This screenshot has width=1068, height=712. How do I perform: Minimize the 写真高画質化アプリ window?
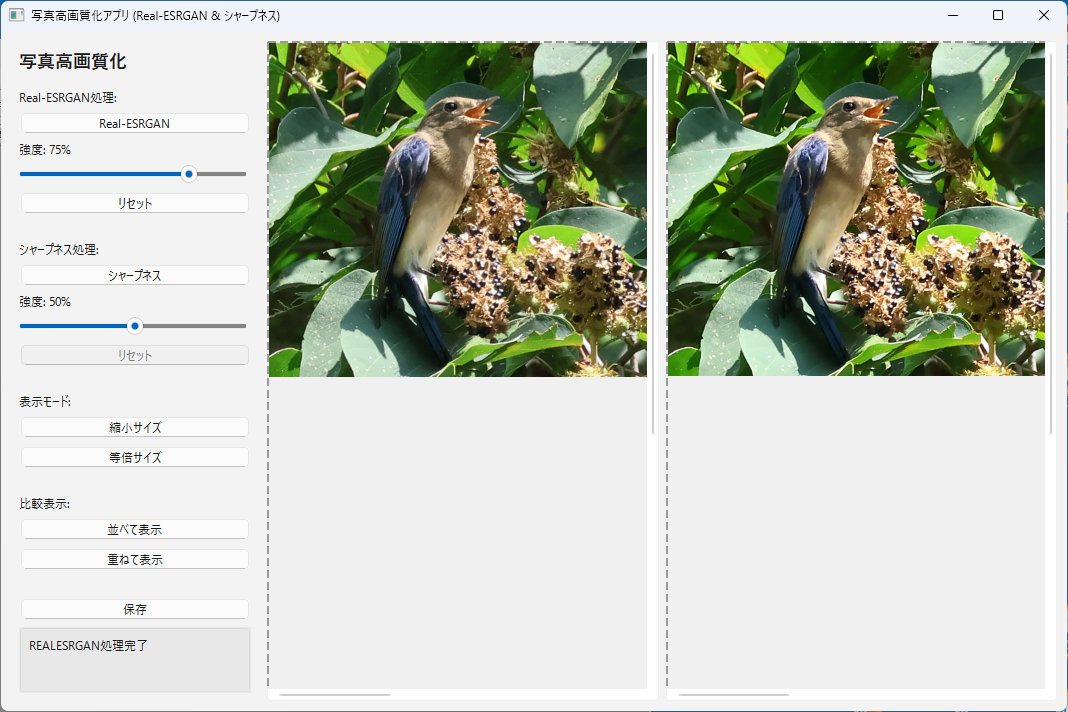pos(953,15)
